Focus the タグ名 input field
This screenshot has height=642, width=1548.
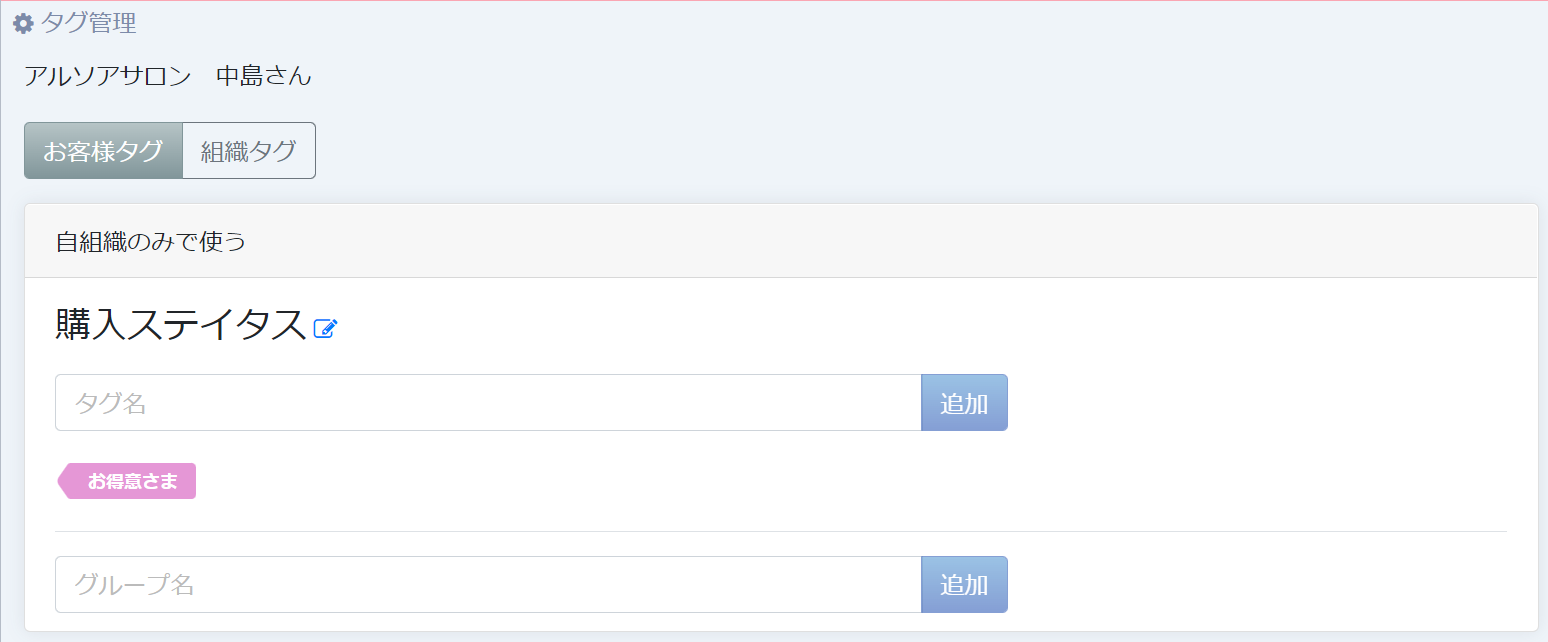[488, 403]
